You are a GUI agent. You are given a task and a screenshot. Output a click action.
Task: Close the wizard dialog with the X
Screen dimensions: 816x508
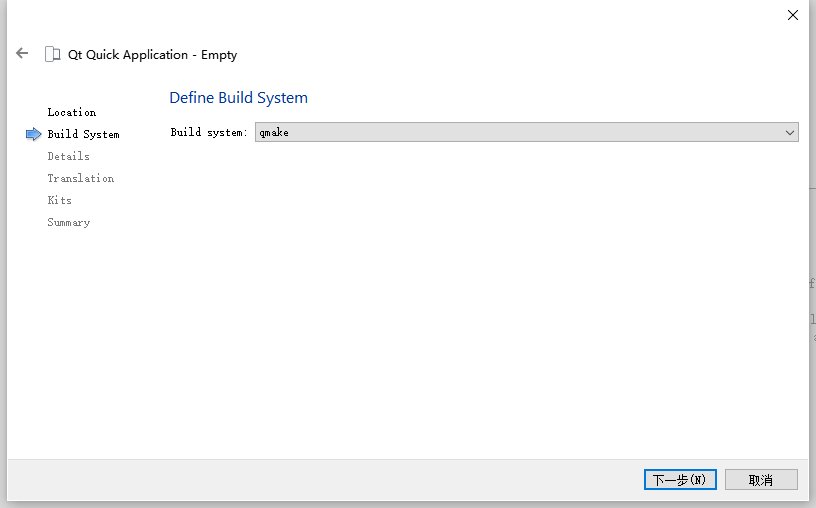[793, 15]
